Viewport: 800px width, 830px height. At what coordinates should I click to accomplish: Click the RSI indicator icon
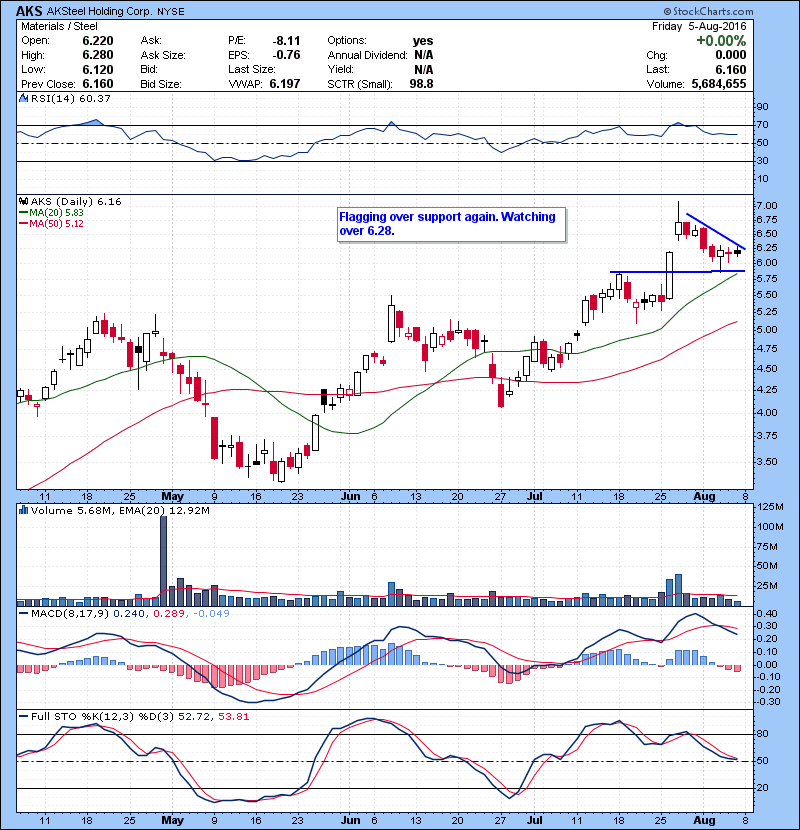(23, 98)
